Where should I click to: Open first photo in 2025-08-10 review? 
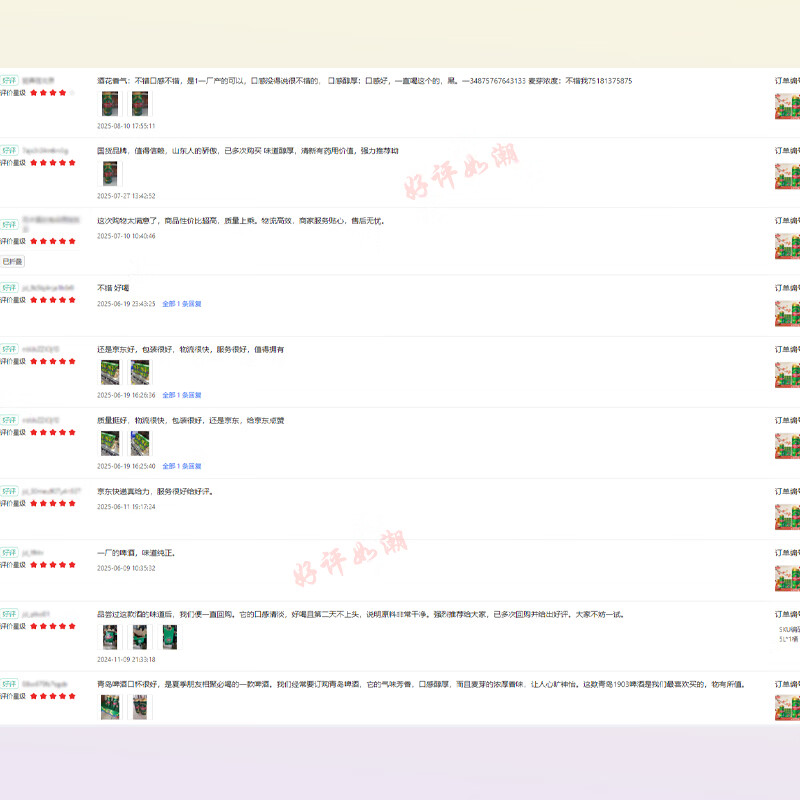coord(109,104)
